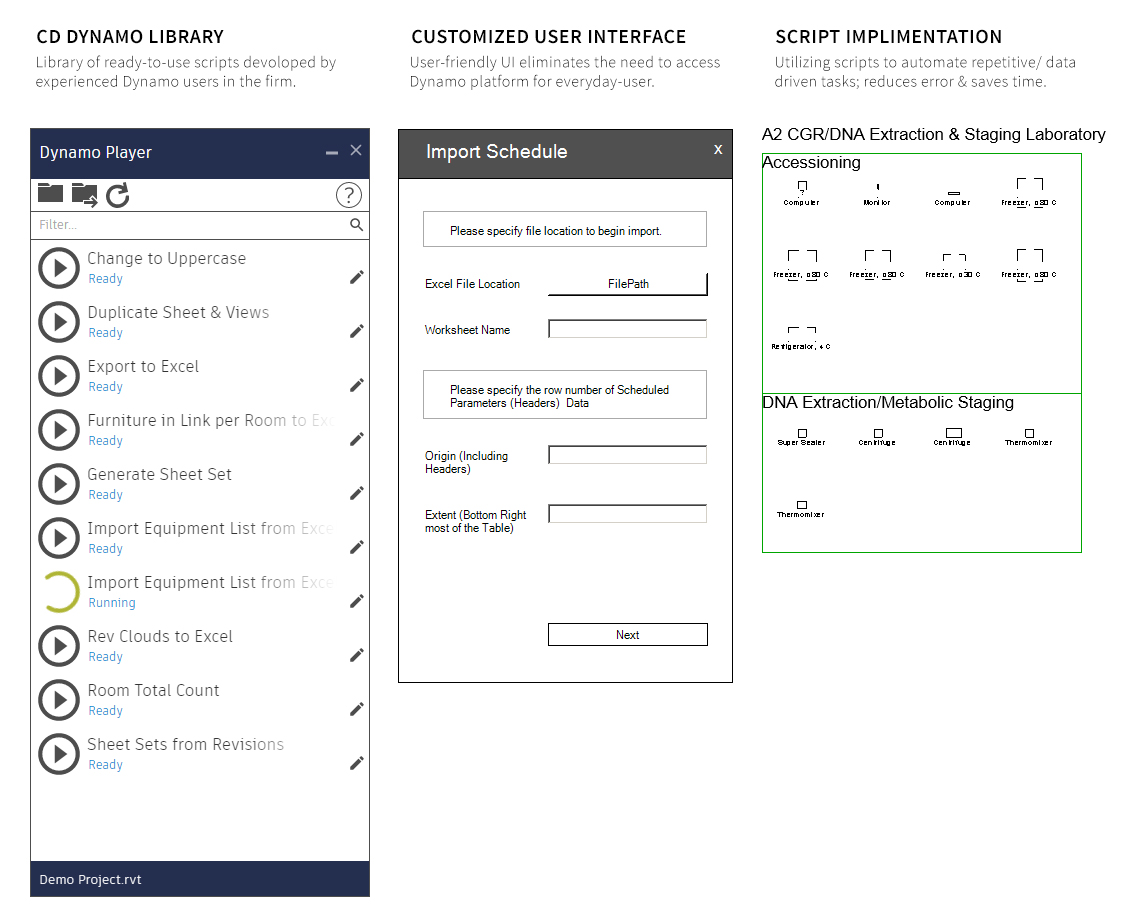This screenshot has height=919, width=1131.
Task: Focus the Filter text box
Action: (190, 225)
